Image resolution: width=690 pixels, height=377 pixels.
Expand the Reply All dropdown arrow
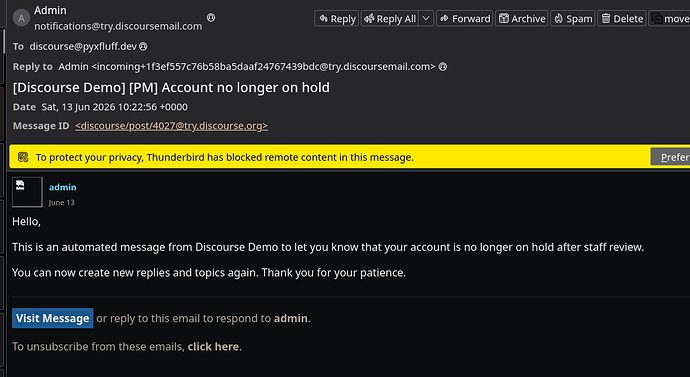coord(426,18)
